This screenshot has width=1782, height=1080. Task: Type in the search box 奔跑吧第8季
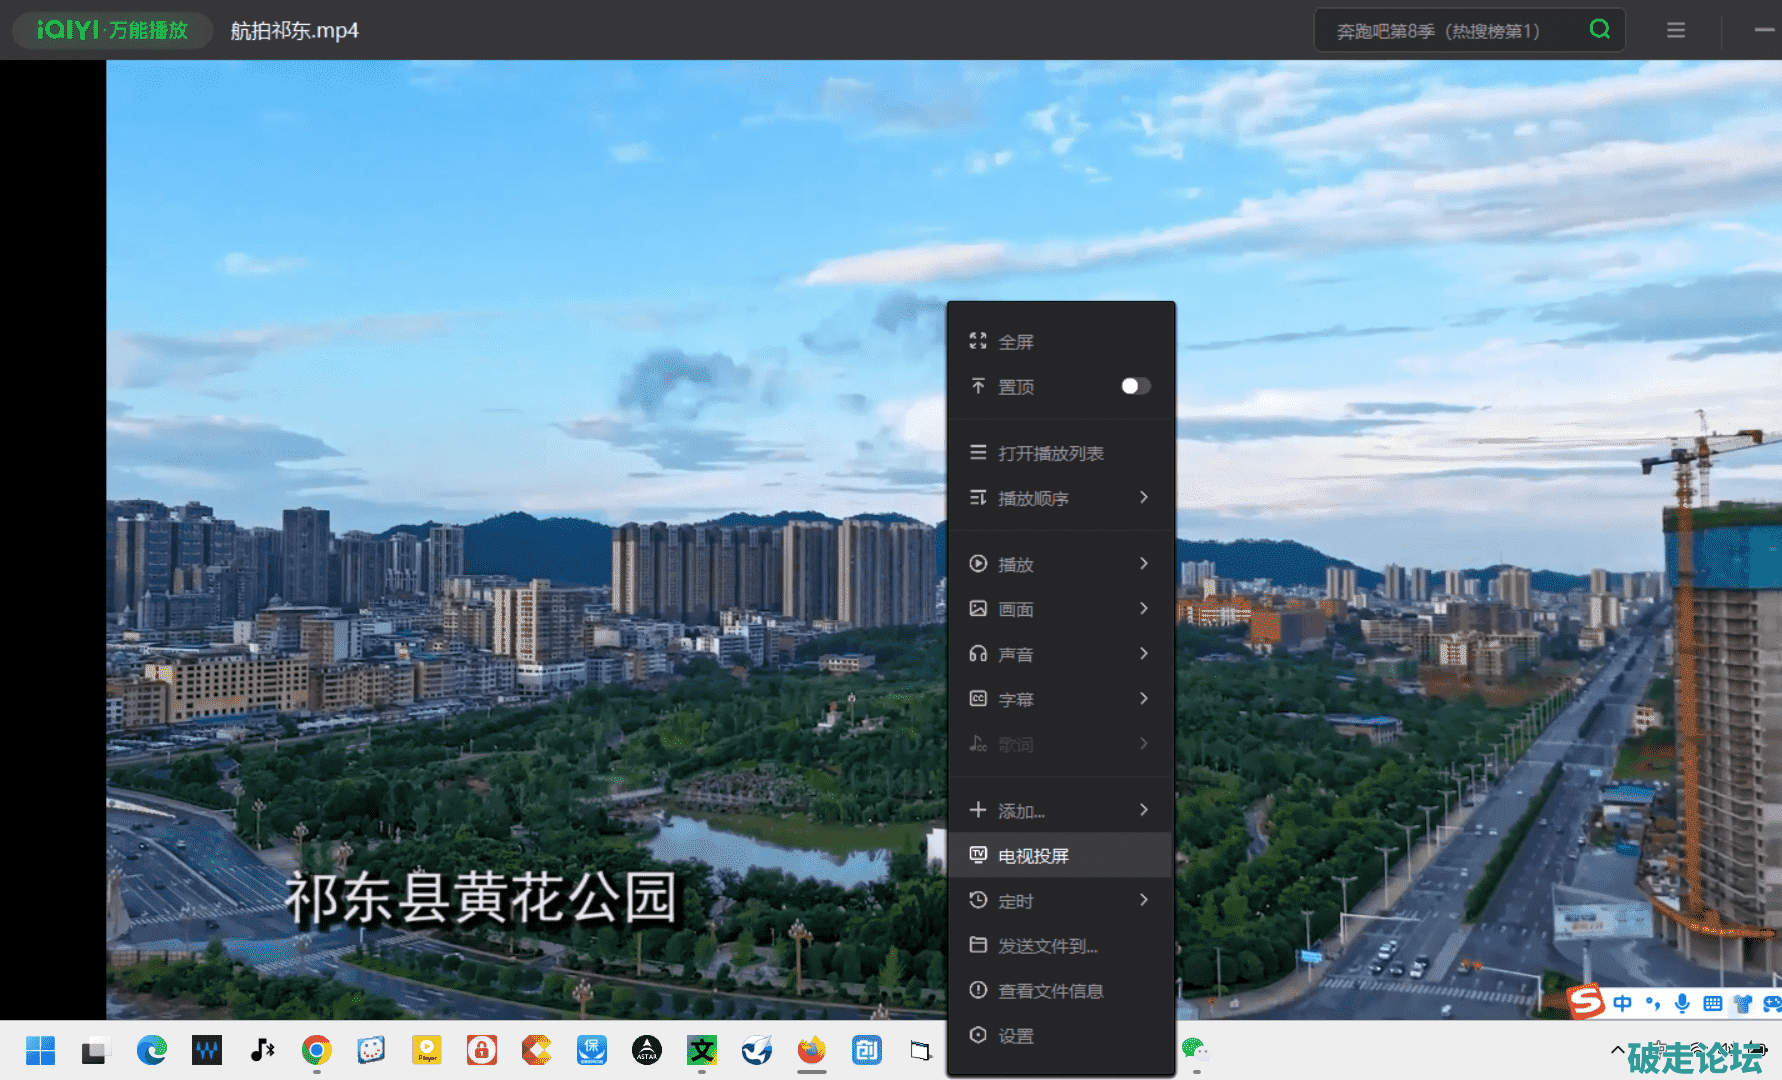1450,31
